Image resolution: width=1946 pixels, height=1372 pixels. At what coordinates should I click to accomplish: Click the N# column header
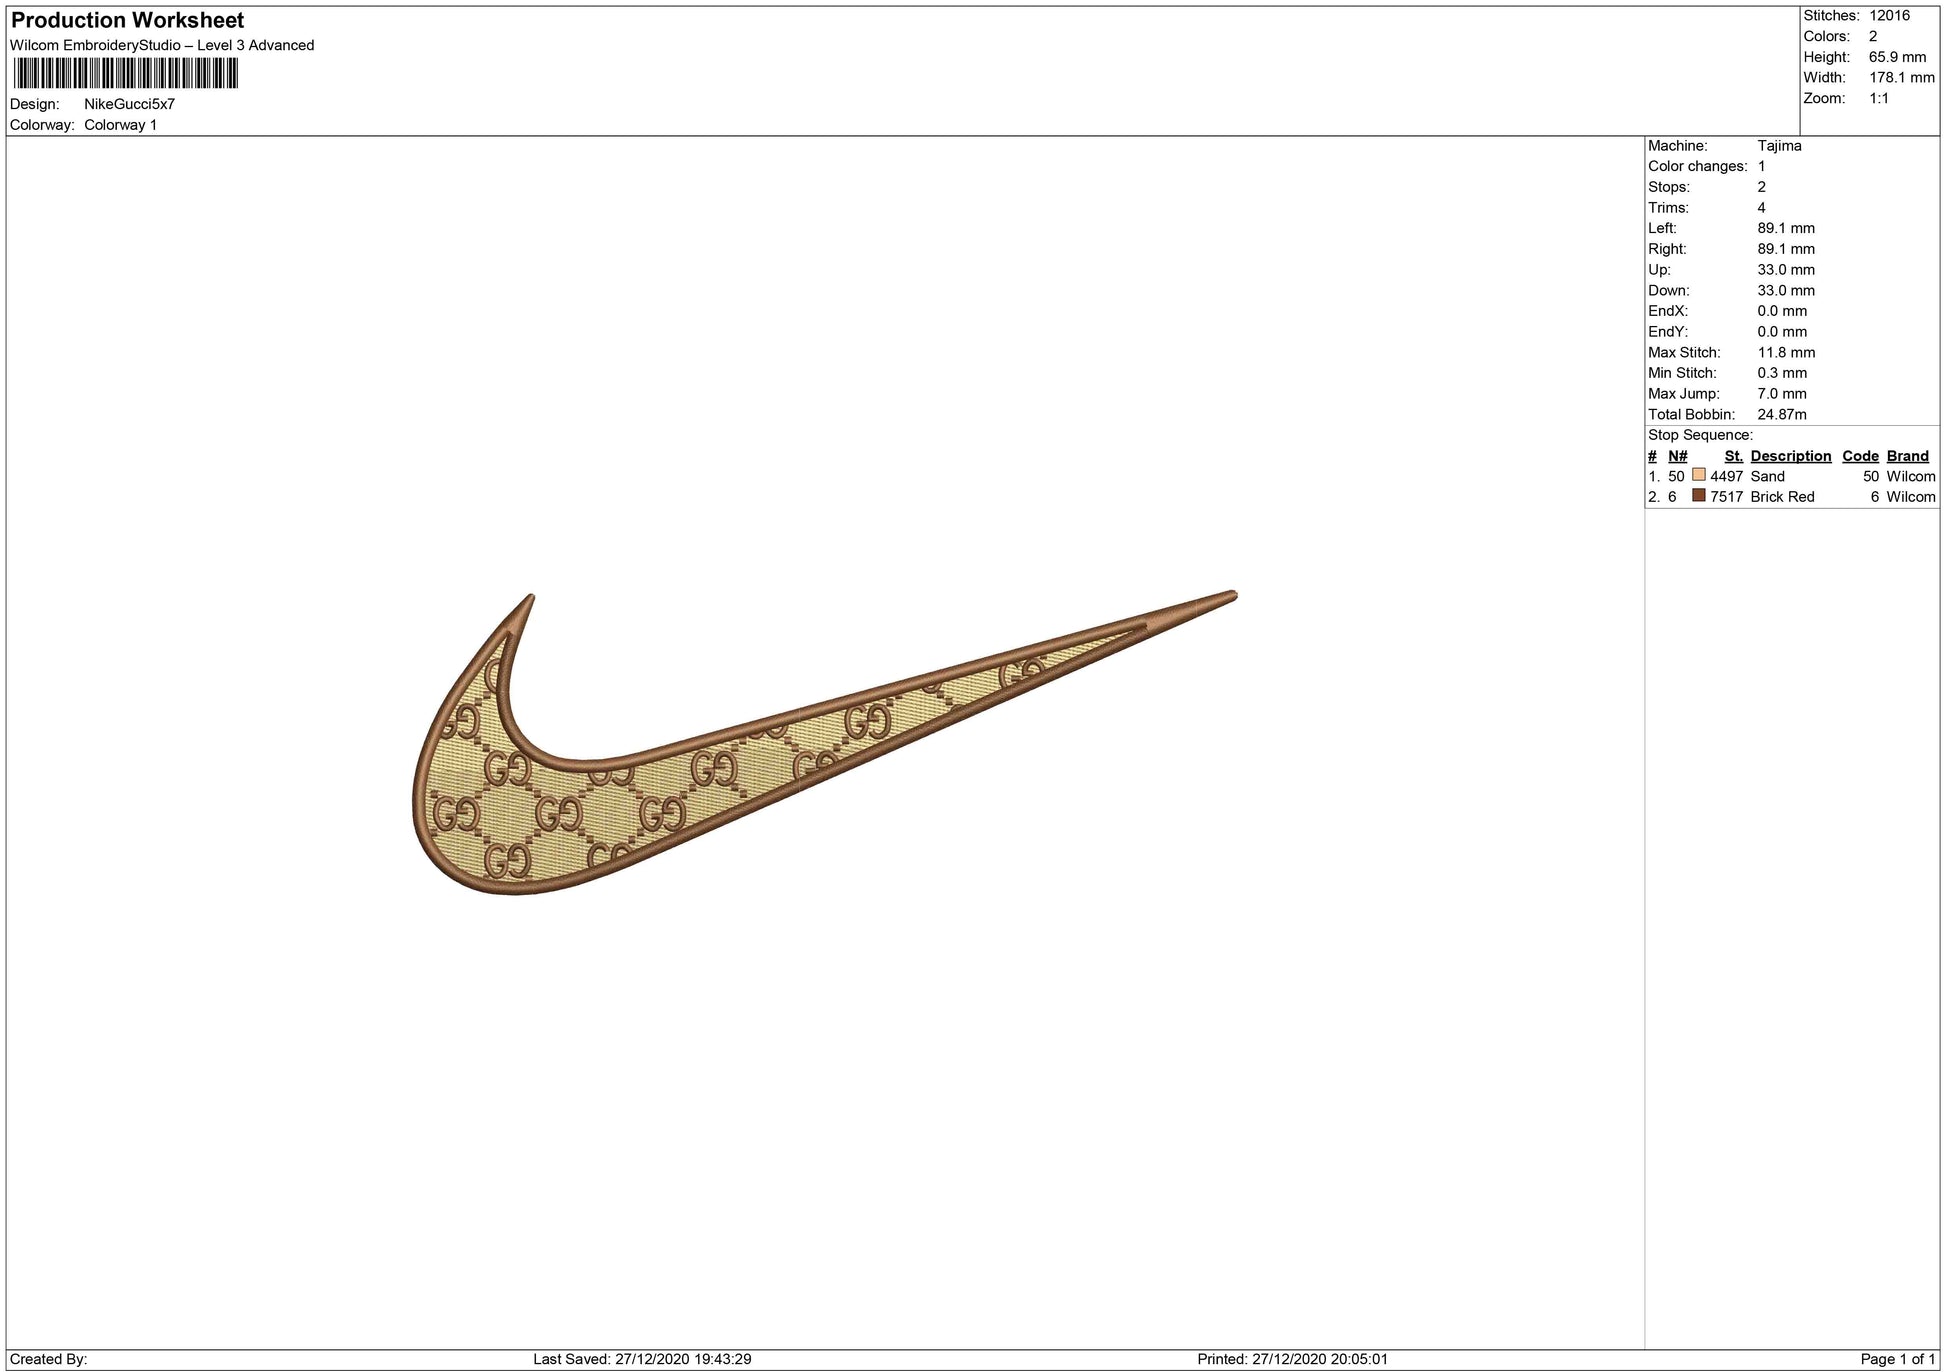point(1677,456)
